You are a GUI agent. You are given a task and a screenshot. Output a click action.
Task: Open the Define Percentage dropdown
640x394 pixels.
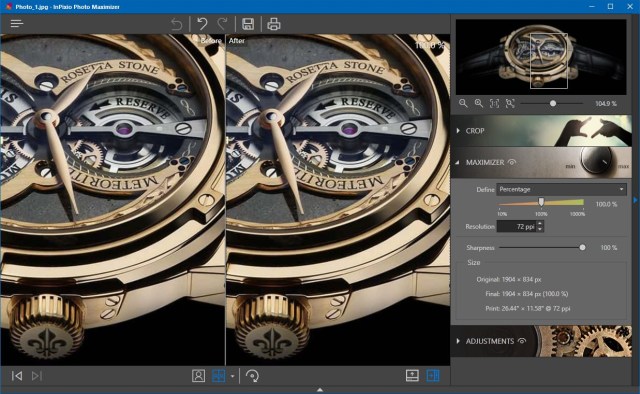point(561,189)
